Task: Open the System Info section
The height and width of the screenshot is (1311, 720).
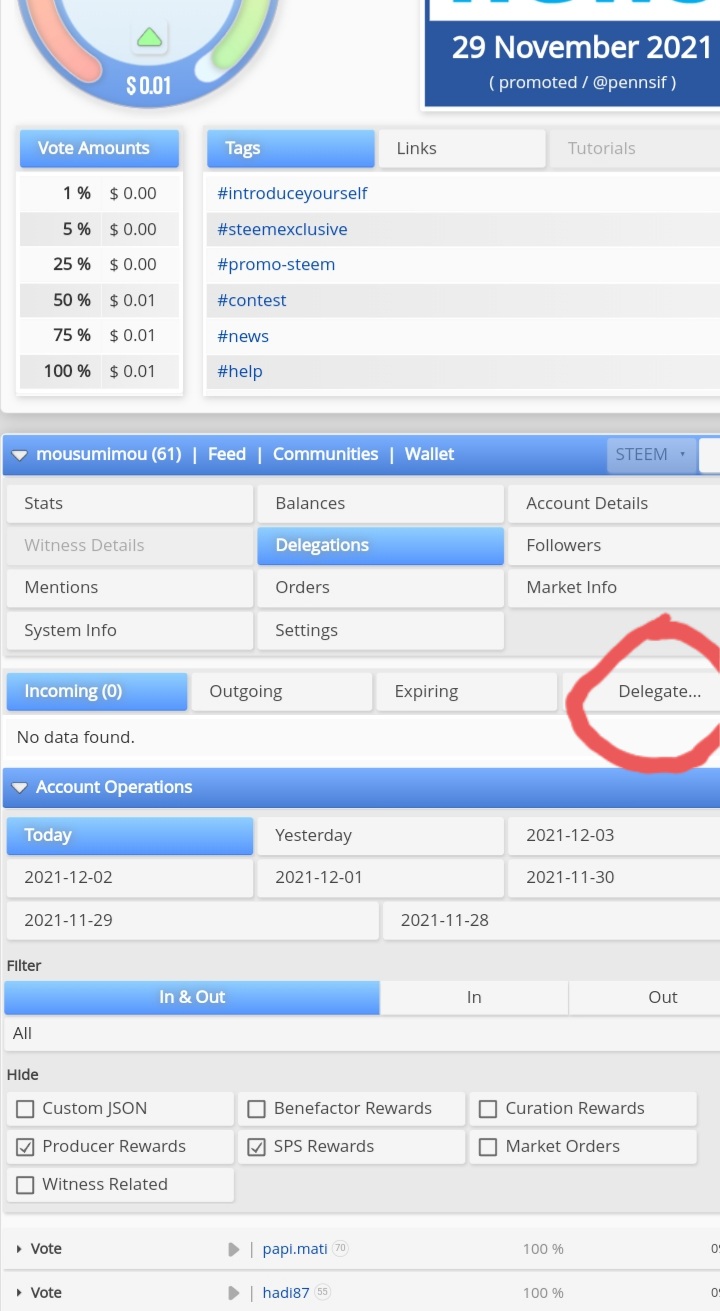Action: [x=129, y=630]
